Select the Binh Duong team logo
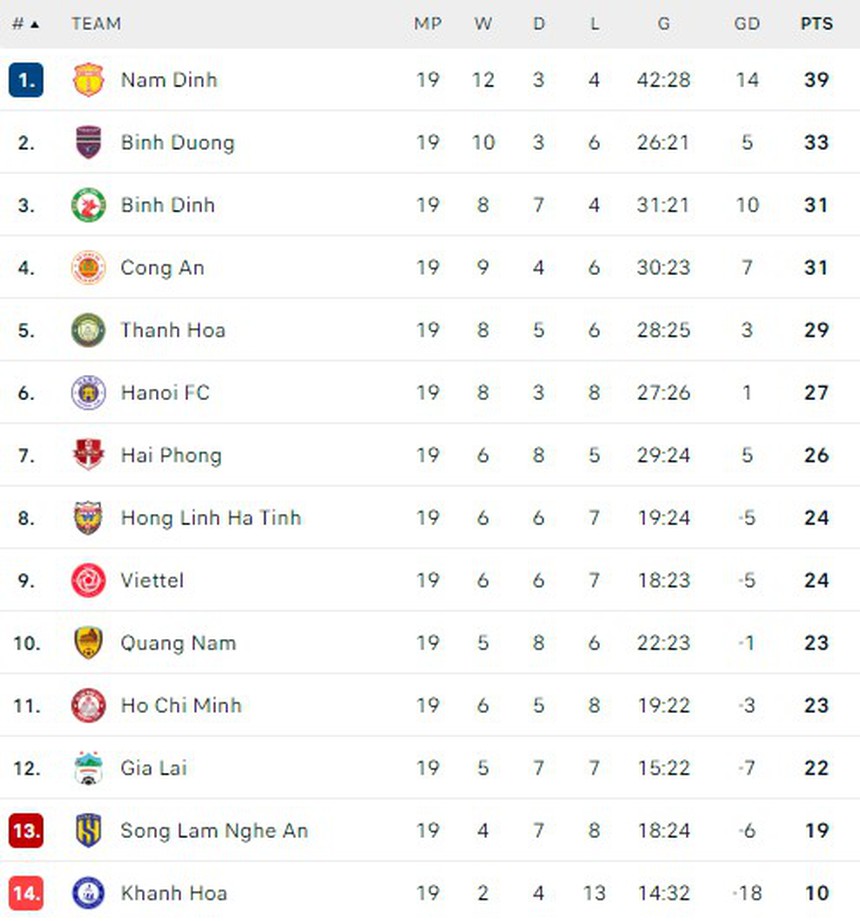 [87, 142]
